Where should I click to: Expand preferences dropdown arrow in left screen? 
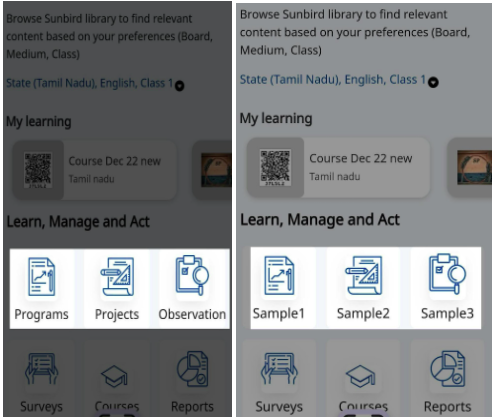(180, 86)
